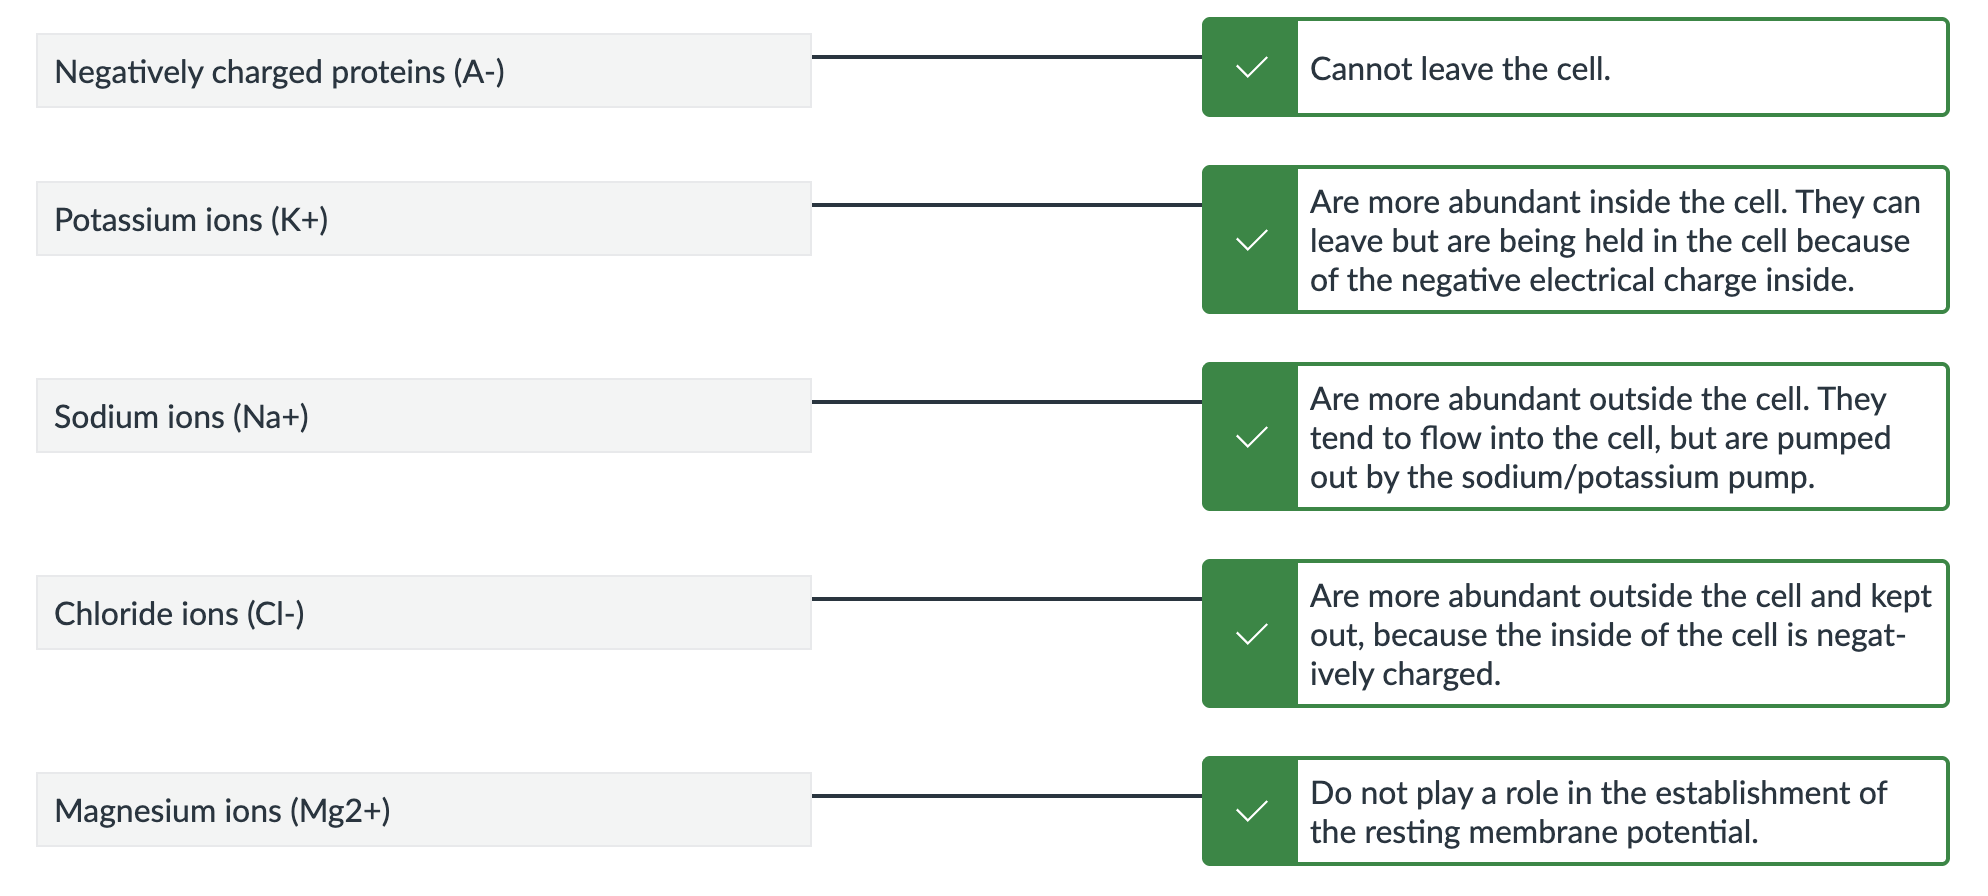
Task: Click the "Cannot leave the cell." answer text
Action: click(1460, 69)
